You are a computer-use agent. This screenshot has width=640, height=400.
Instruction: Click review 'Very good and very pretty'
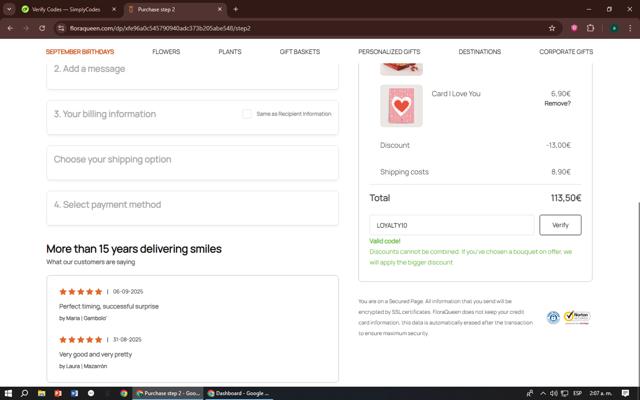point(96,354)
